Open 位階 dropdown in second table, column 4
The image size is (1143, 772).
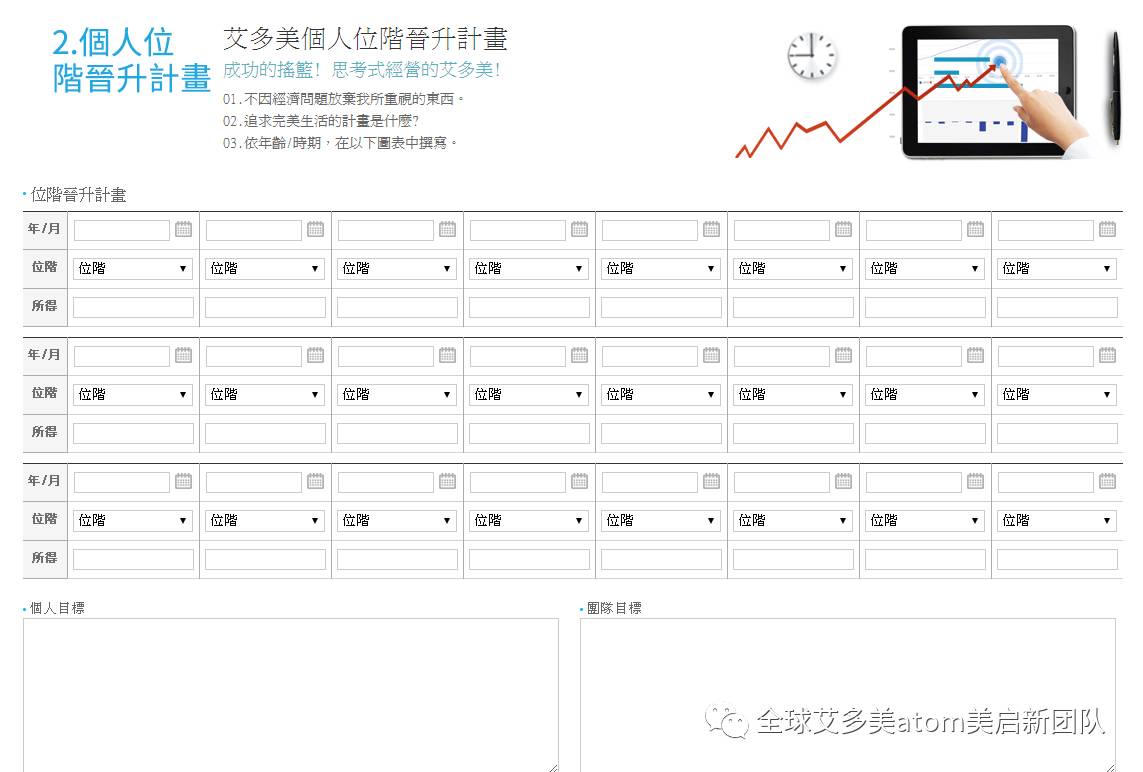pos(529,394)
